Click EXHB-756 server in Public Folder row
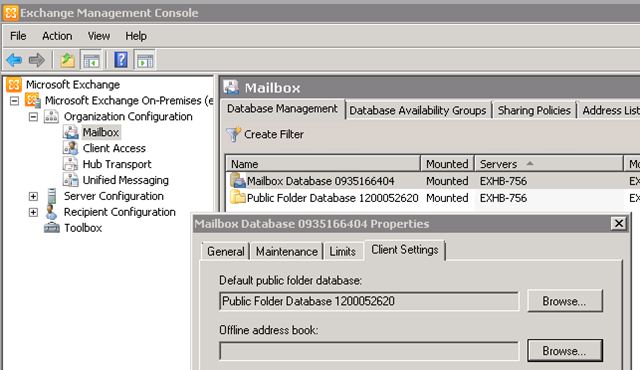This screenshot has height=370, width=640. click(x=504, y=198)
